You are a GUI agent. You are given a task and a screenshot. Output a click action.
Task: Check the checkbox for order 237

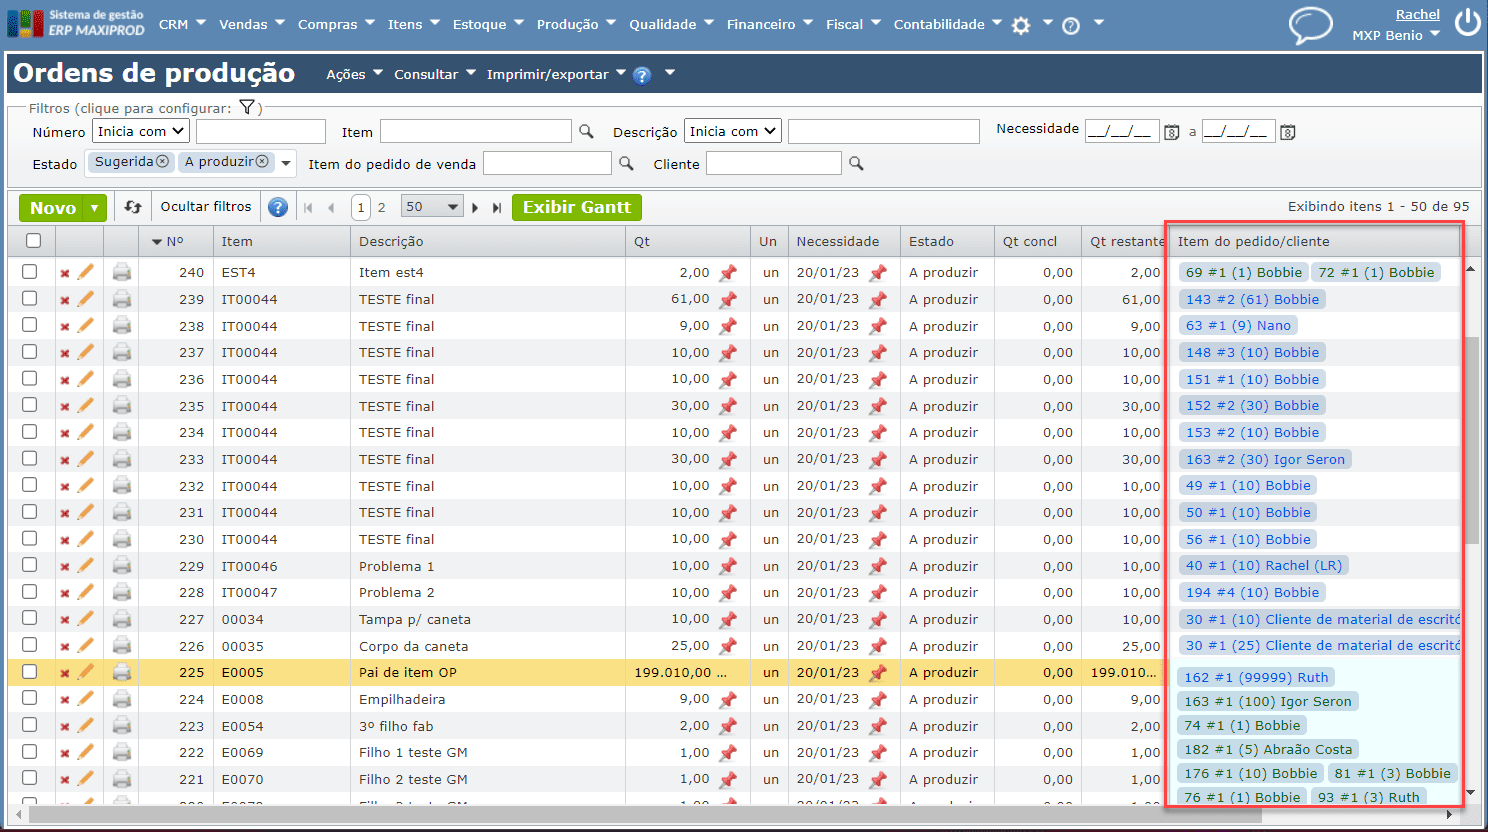point(30,352)
